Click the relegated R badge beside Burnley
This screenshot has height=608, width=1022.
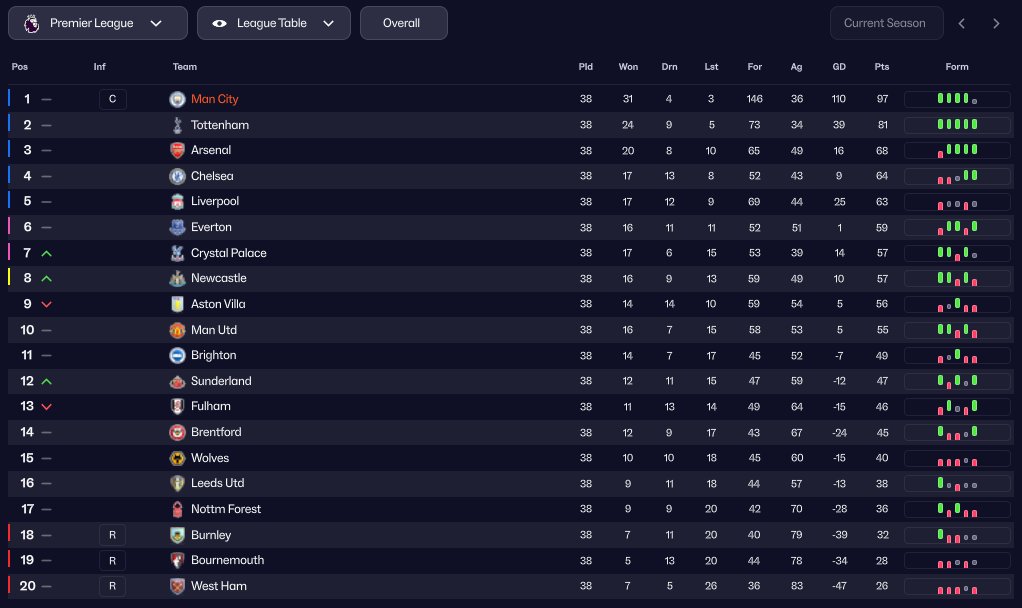[x=113, y=535]
